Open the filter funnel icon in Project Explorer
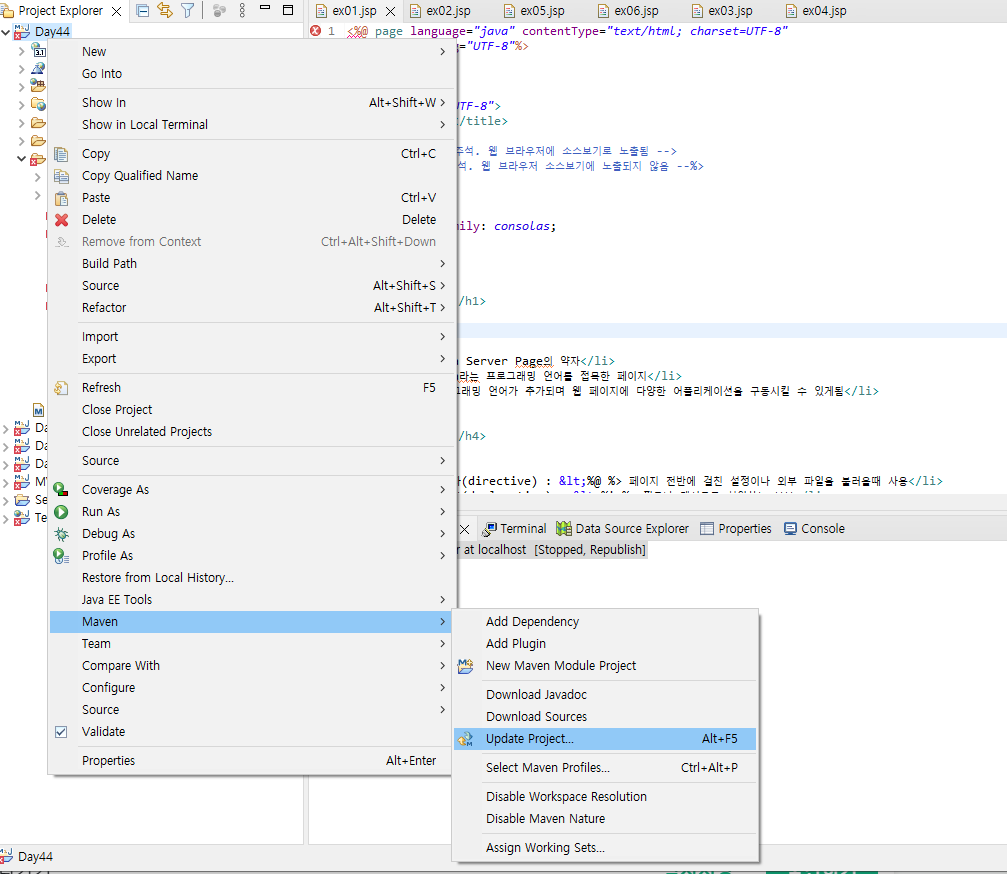1007x874 pixels. pyautogui.click(x=188, y=10)
